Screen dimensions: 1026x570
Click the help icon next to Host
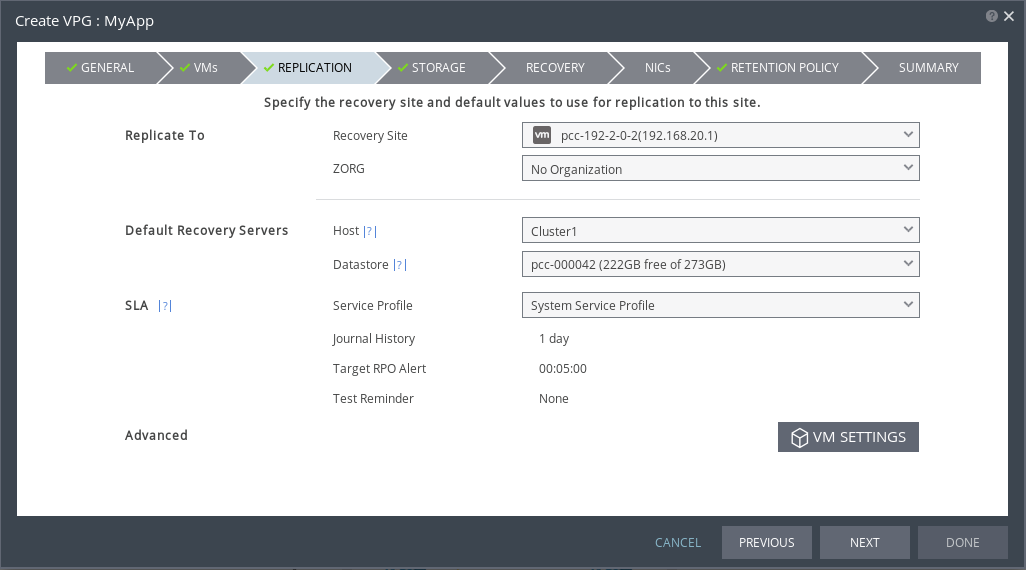pos(370,231)
